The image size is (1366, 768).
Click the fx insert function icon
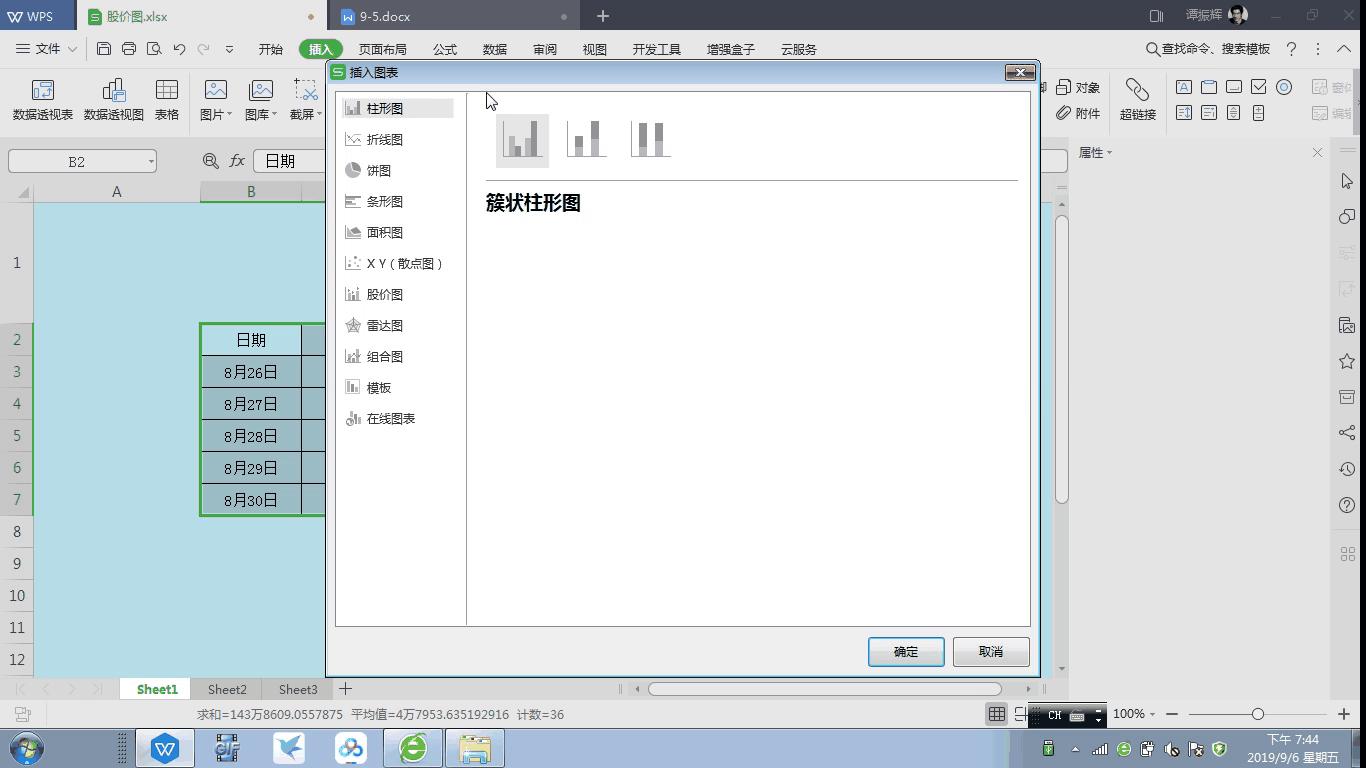tap(237, 161)
